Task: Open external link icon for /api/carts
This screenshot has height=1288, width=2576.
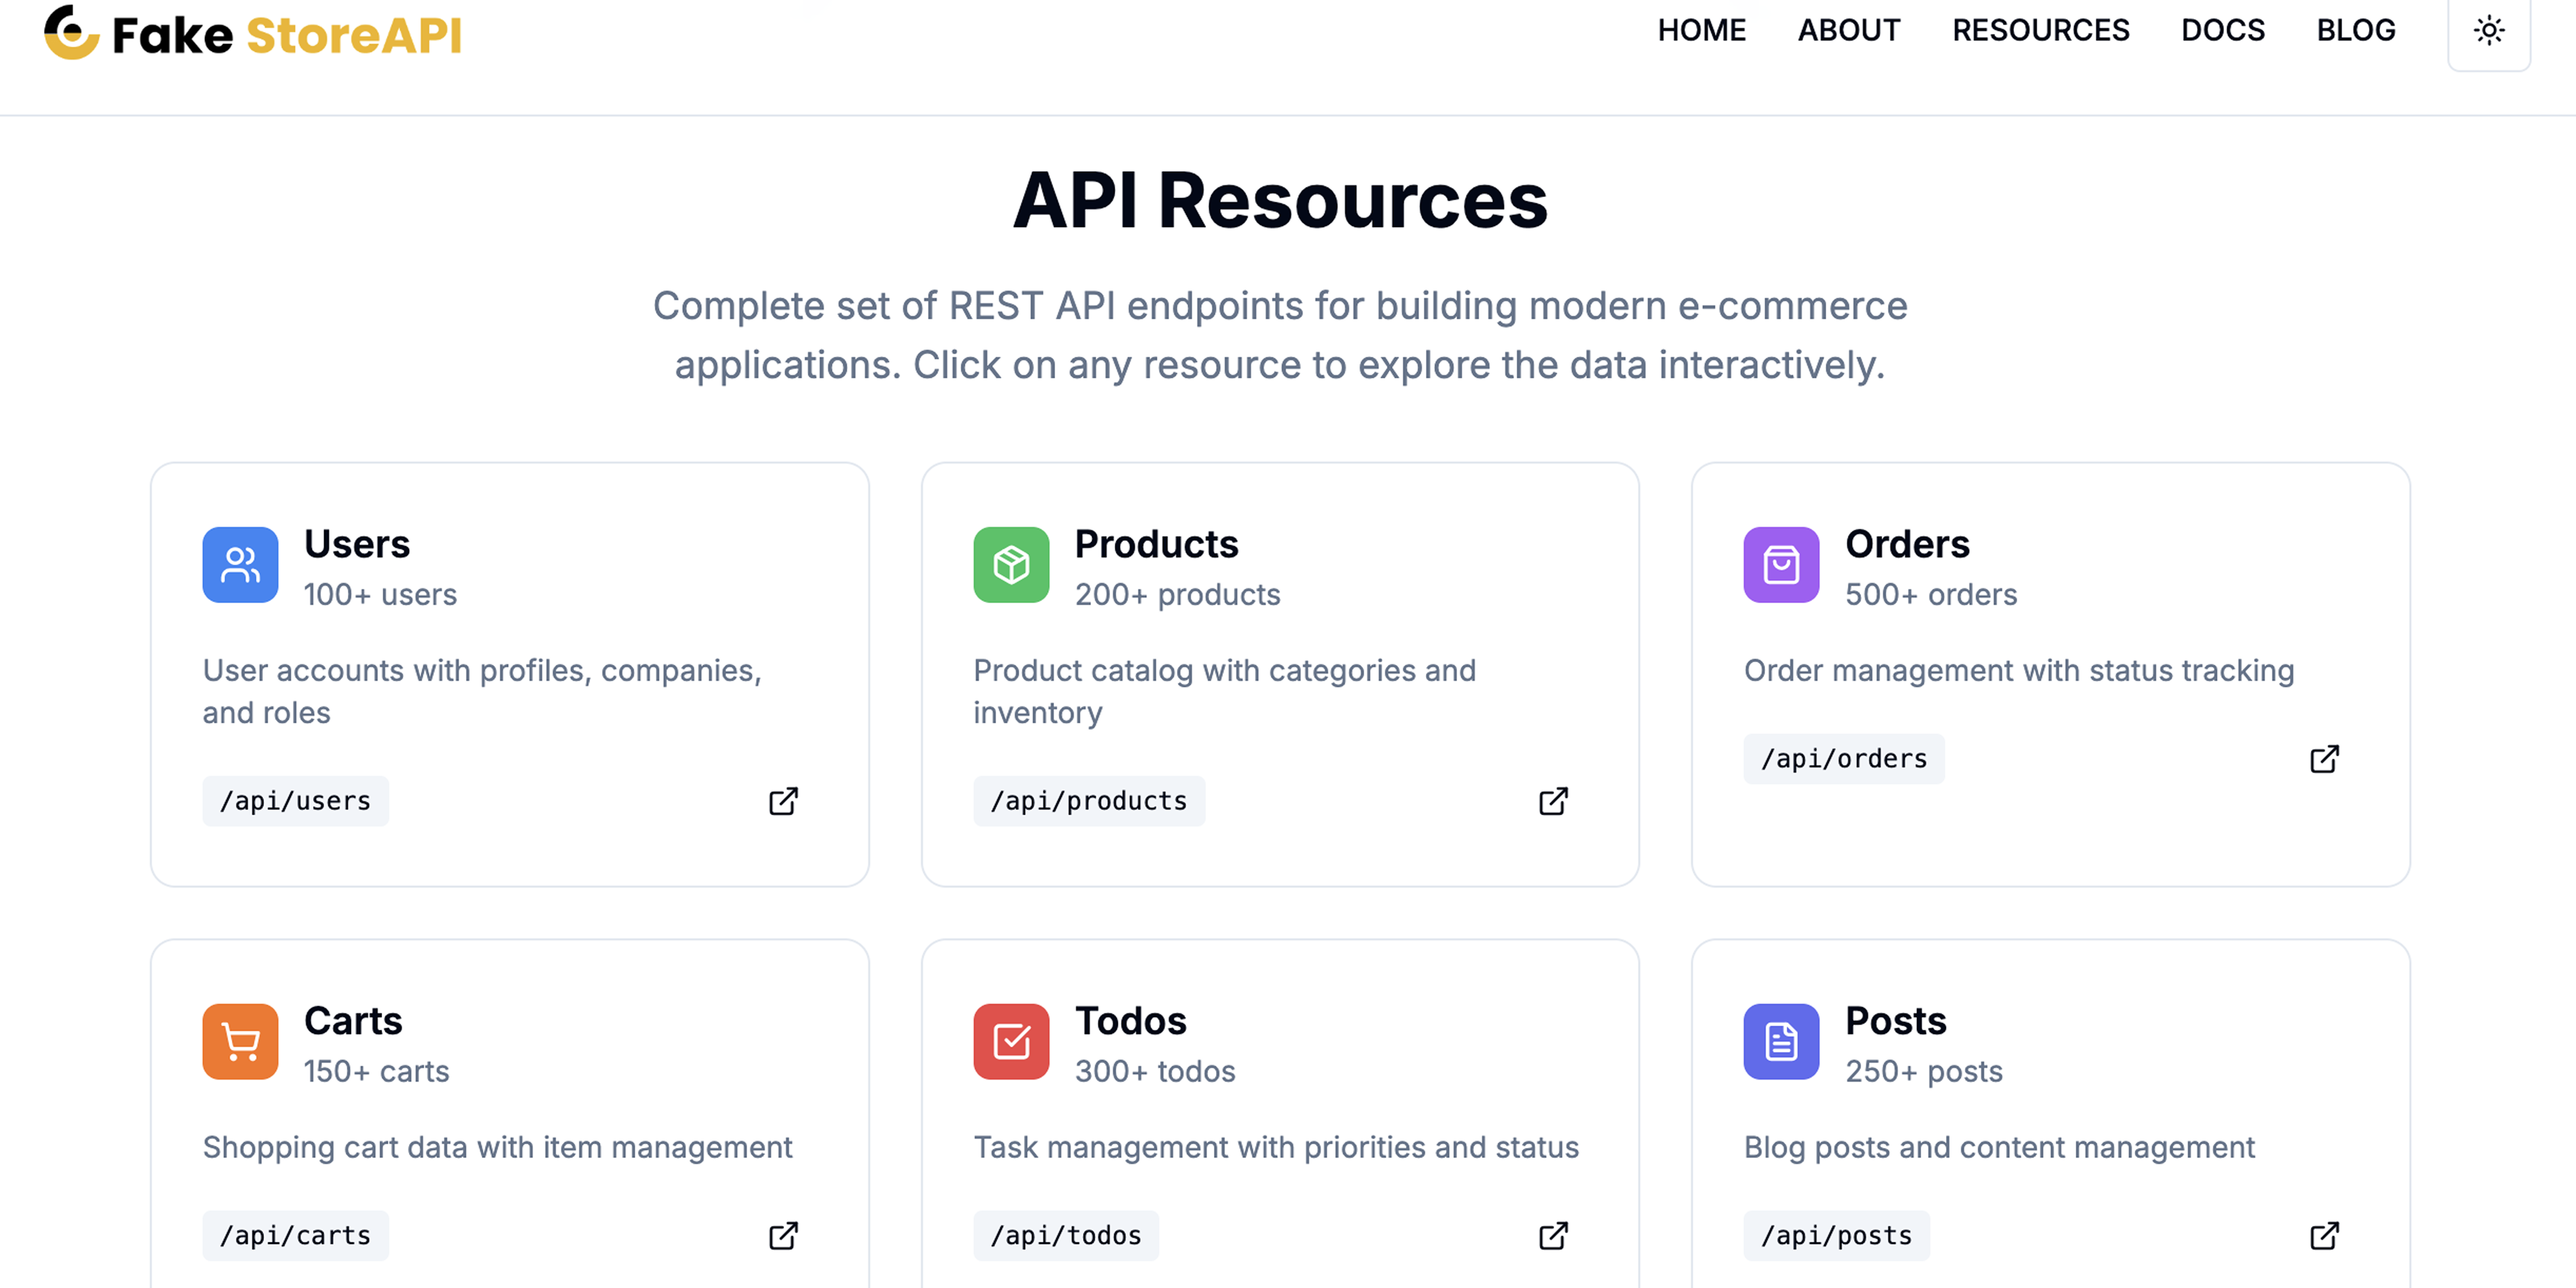Action: [x=783, y=1236]
